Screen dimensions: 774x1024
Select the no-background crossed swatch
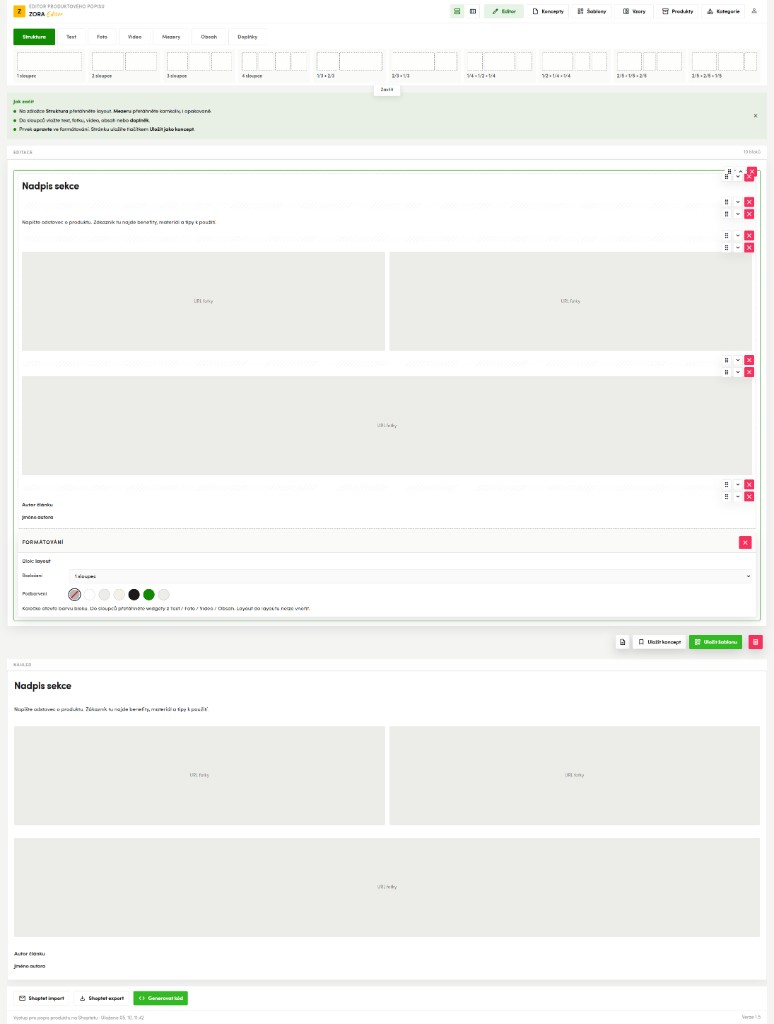(74, 594)
